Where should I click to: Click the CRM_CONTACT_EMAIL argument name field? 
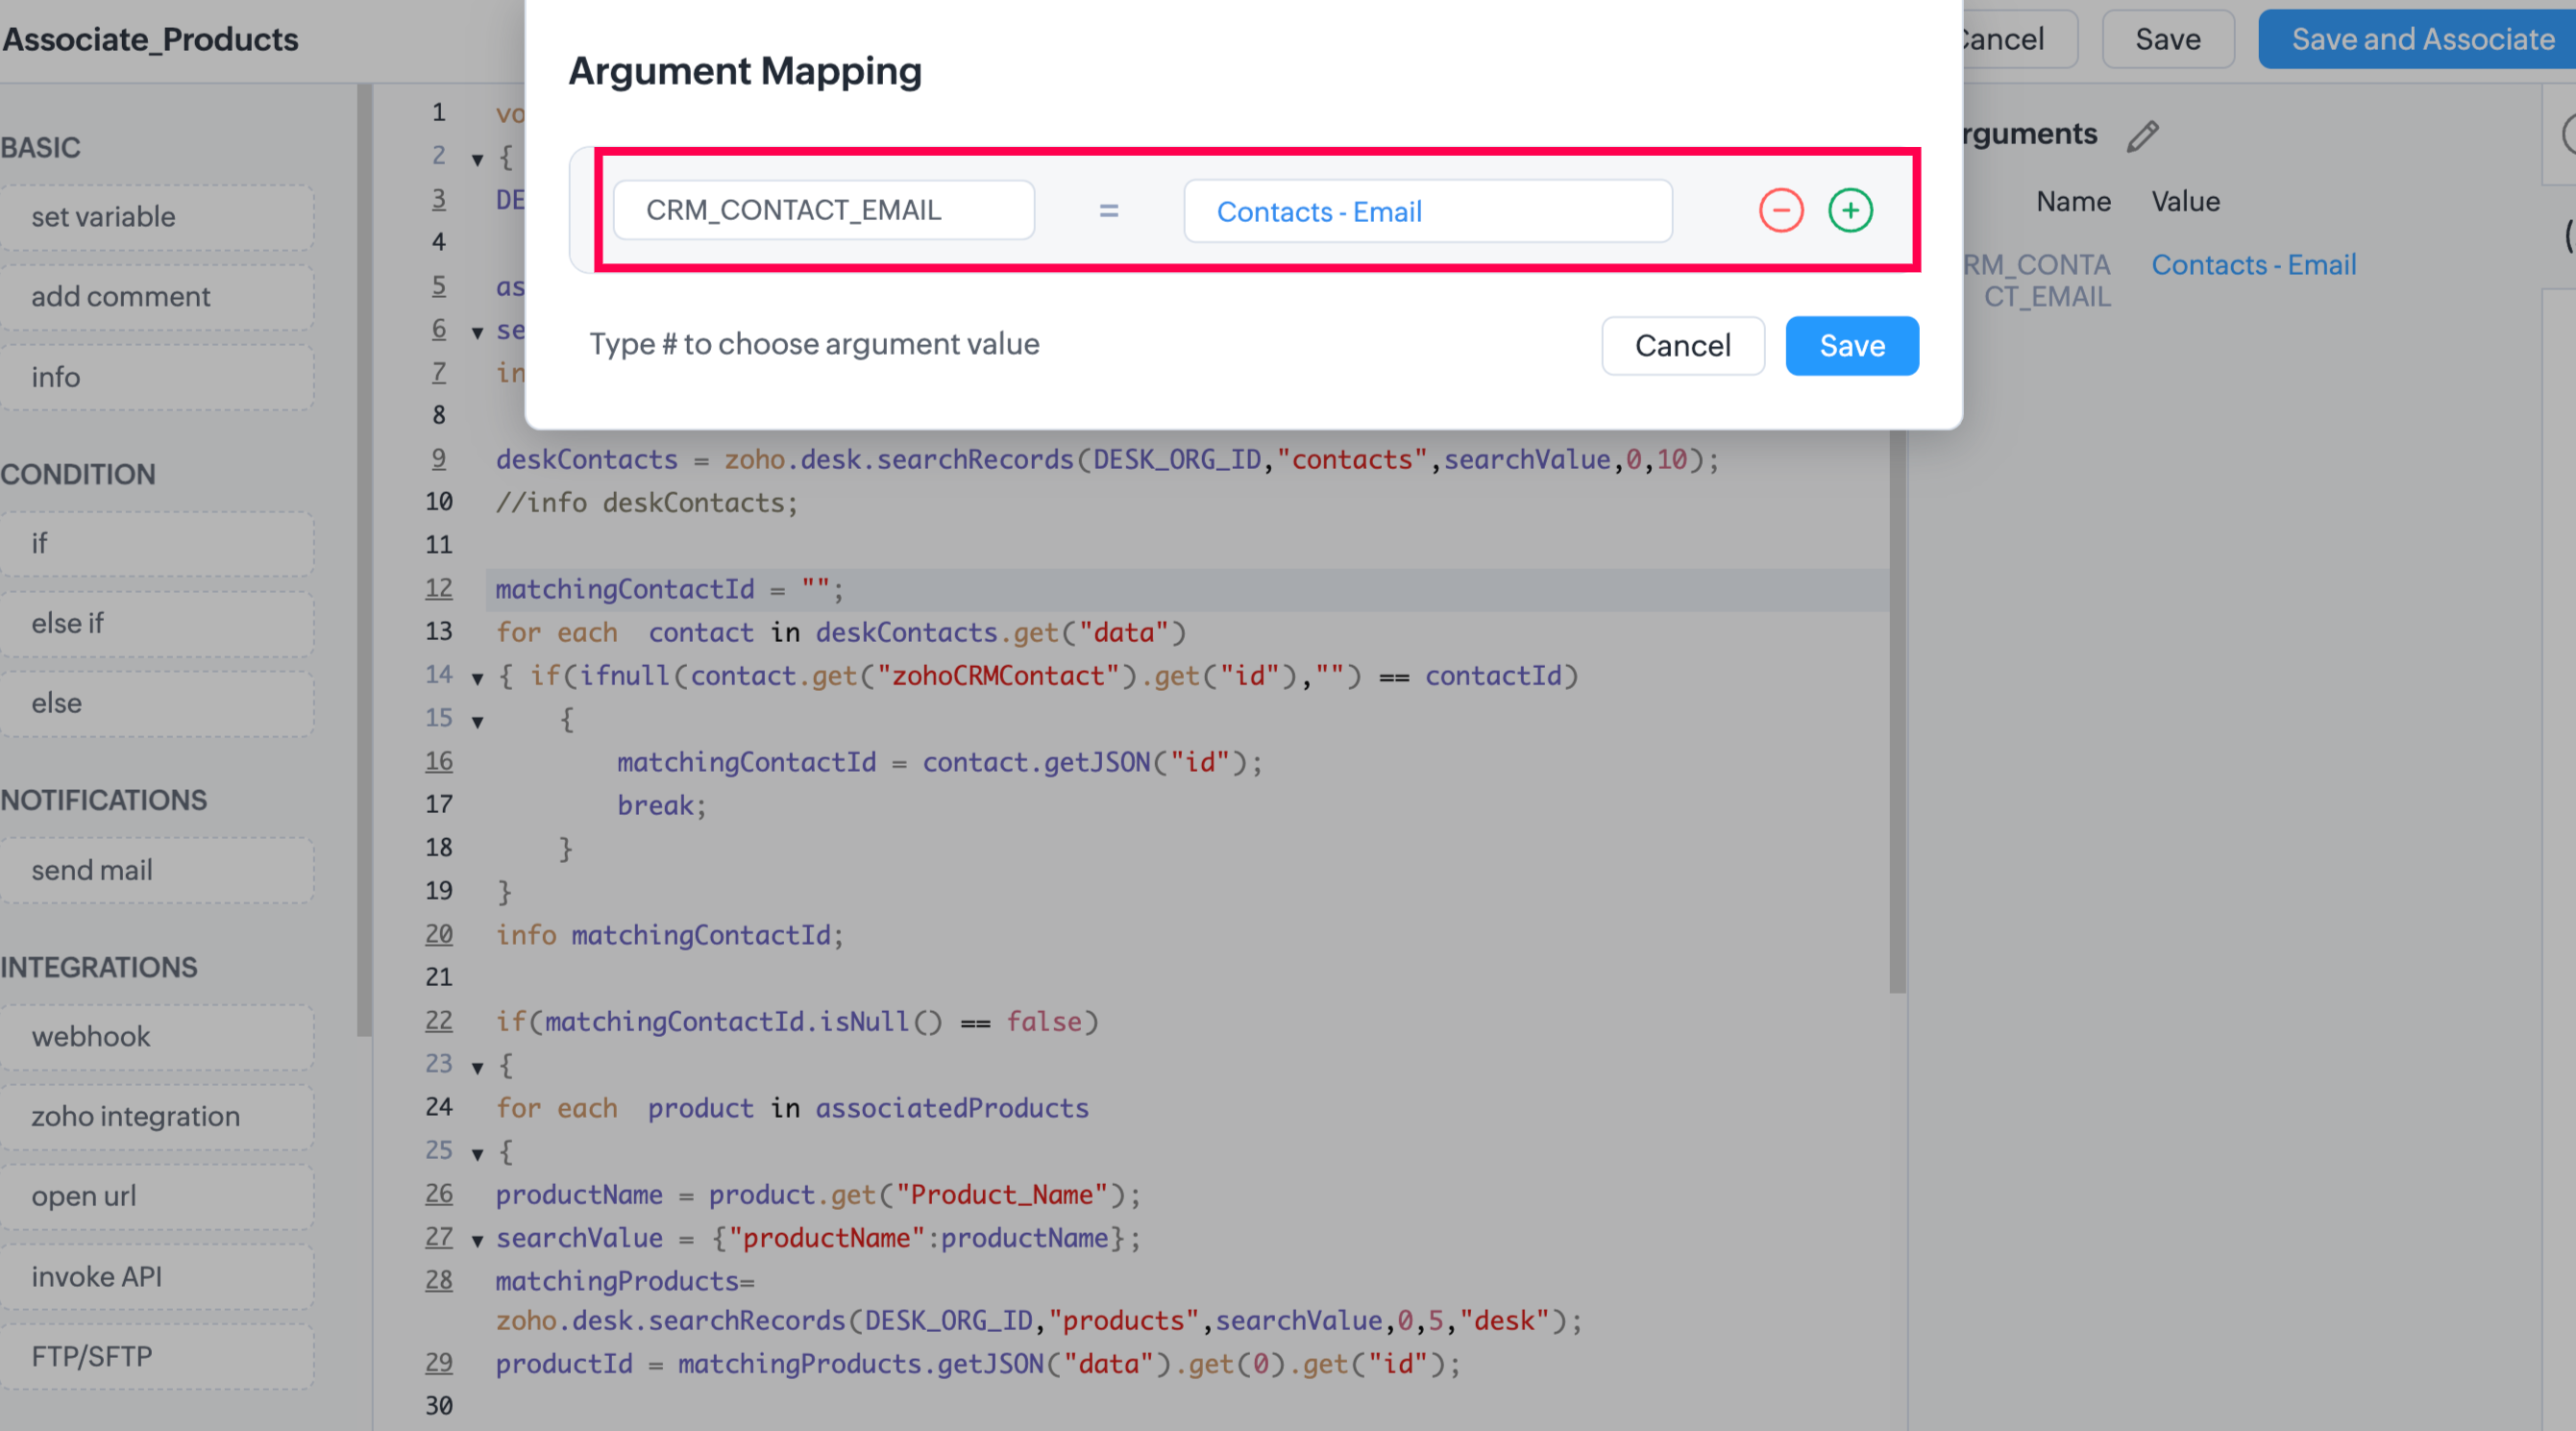pos(823,210)
